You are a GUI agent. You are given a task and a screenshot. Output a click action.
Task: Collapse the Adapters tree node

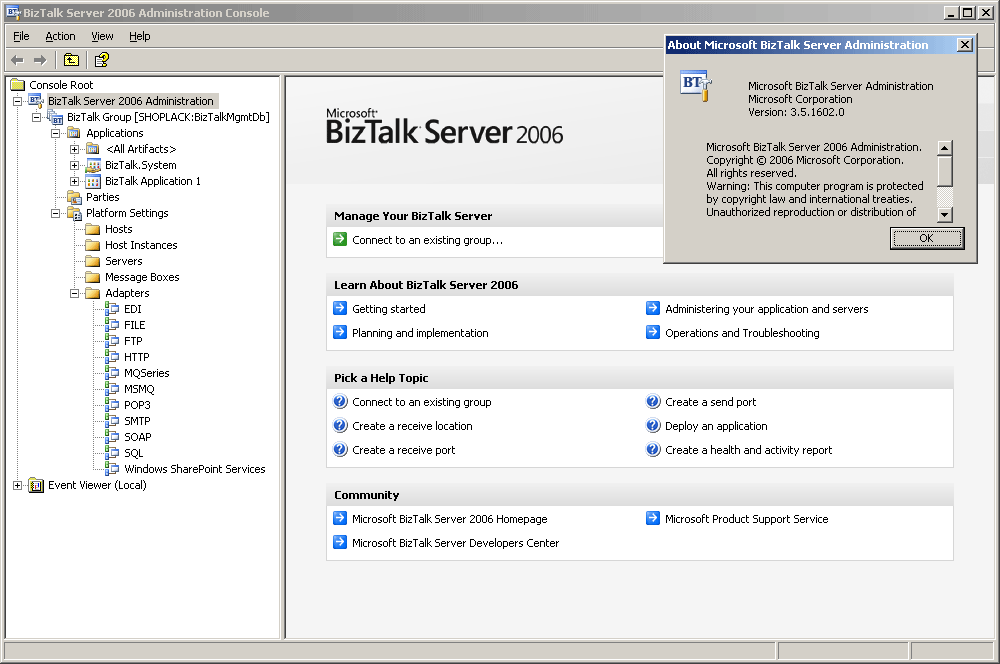click(75, 293)
